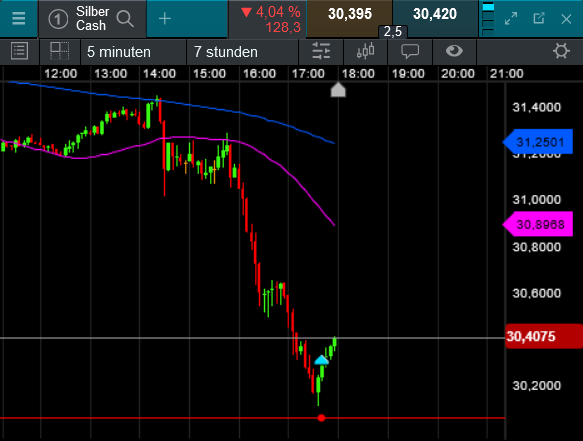Click the 30,6000 price axis label
Screen dimensions: 583x441
(537, 293)
